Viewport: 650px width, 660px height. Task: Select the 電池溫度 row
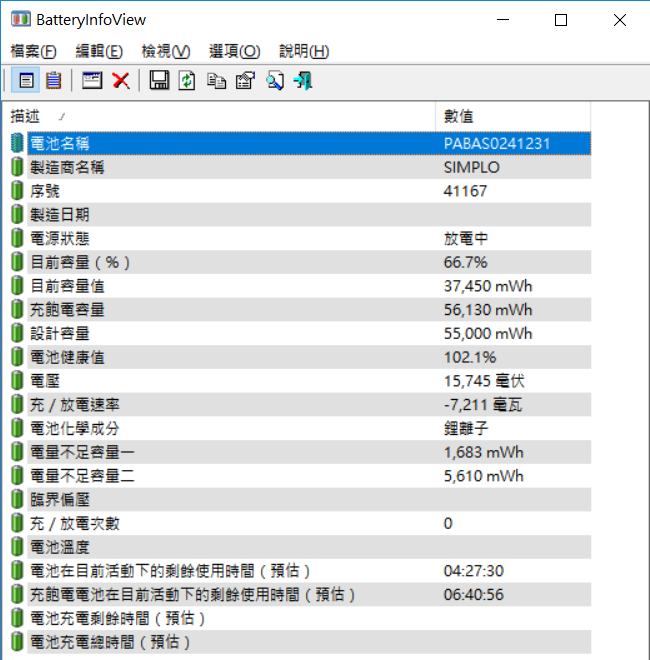[301, 547]
